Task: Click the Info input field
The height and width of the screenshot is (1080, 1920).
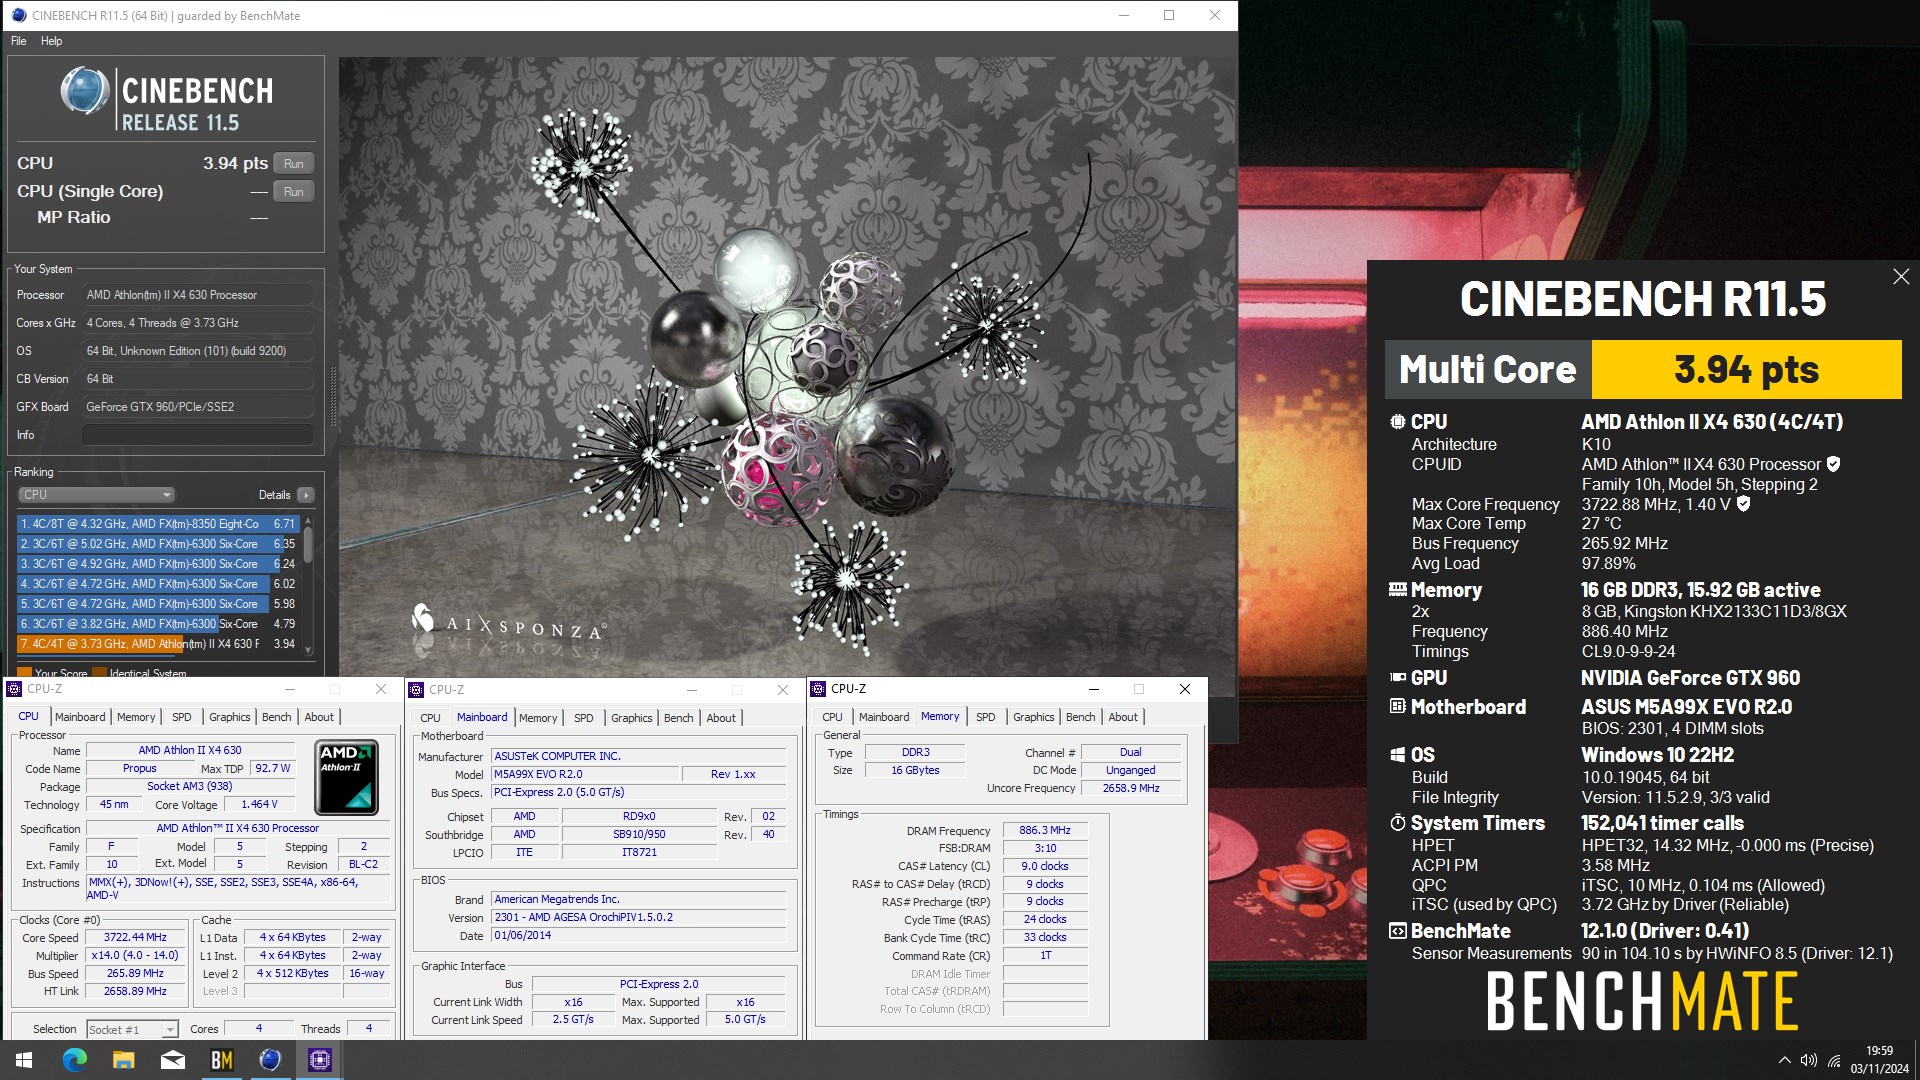Action: pos(198,435)
